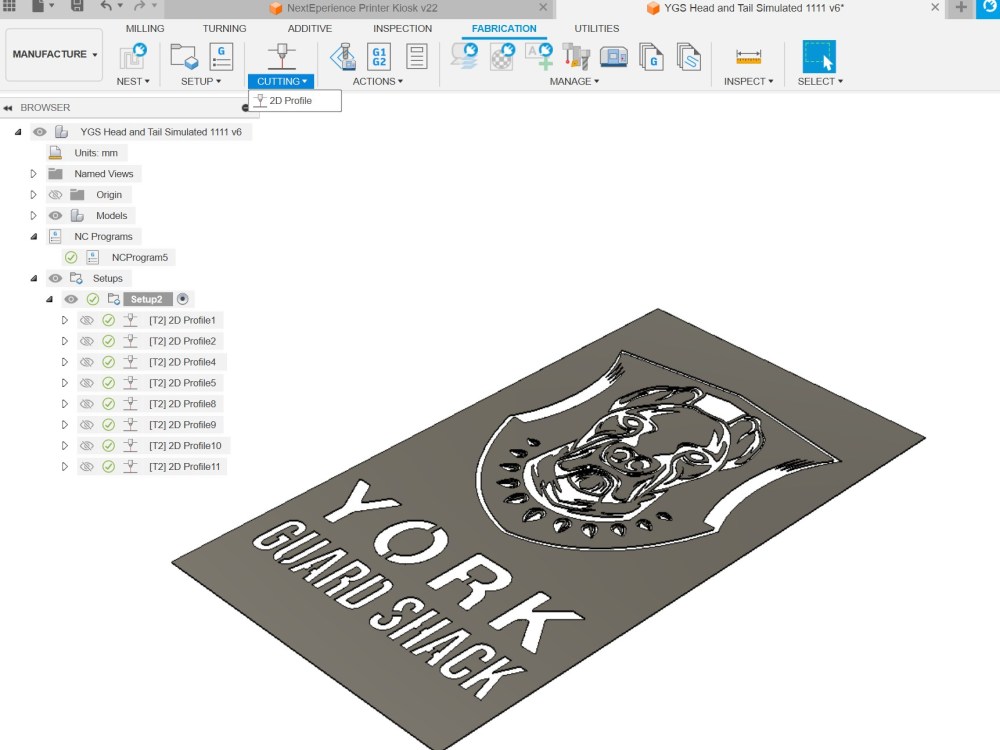Open the NEST dropdown menu
The height and width of the screenshot is (750, 1000).
coord(133,82)
